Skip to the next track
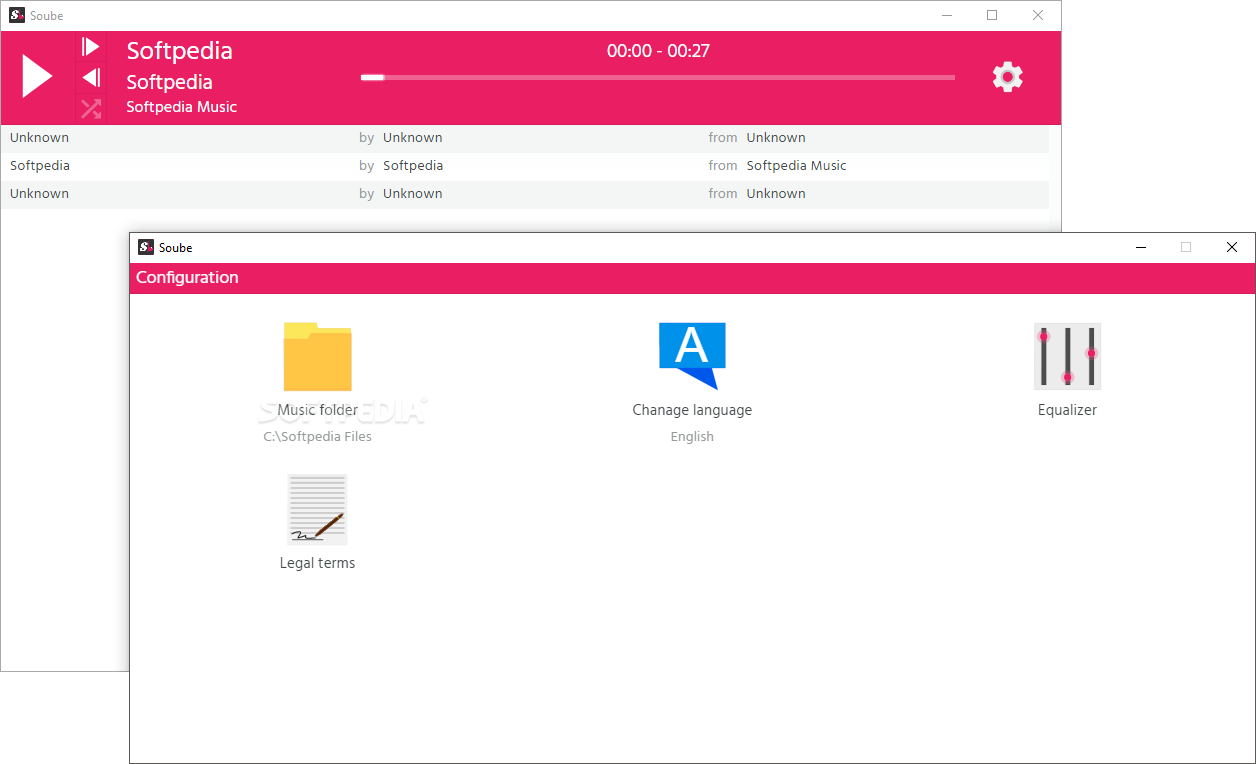 pos(90,46)
